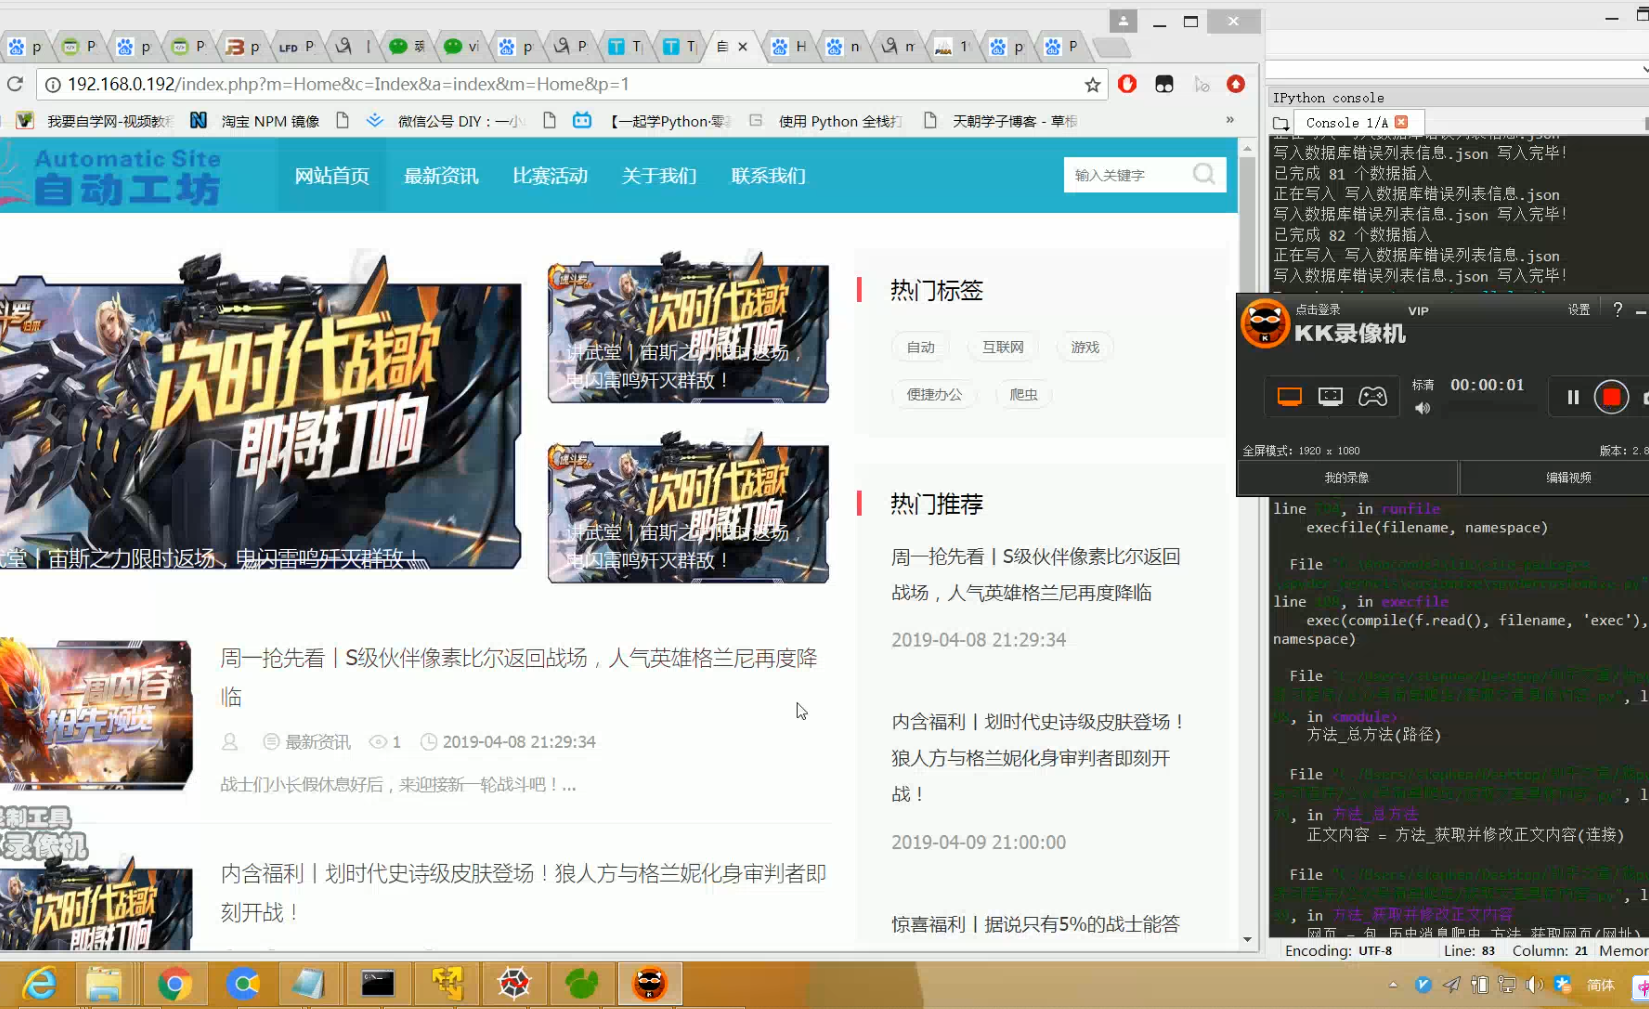
Task: Select region recording mode in KK录像机
Action: 1330,397
